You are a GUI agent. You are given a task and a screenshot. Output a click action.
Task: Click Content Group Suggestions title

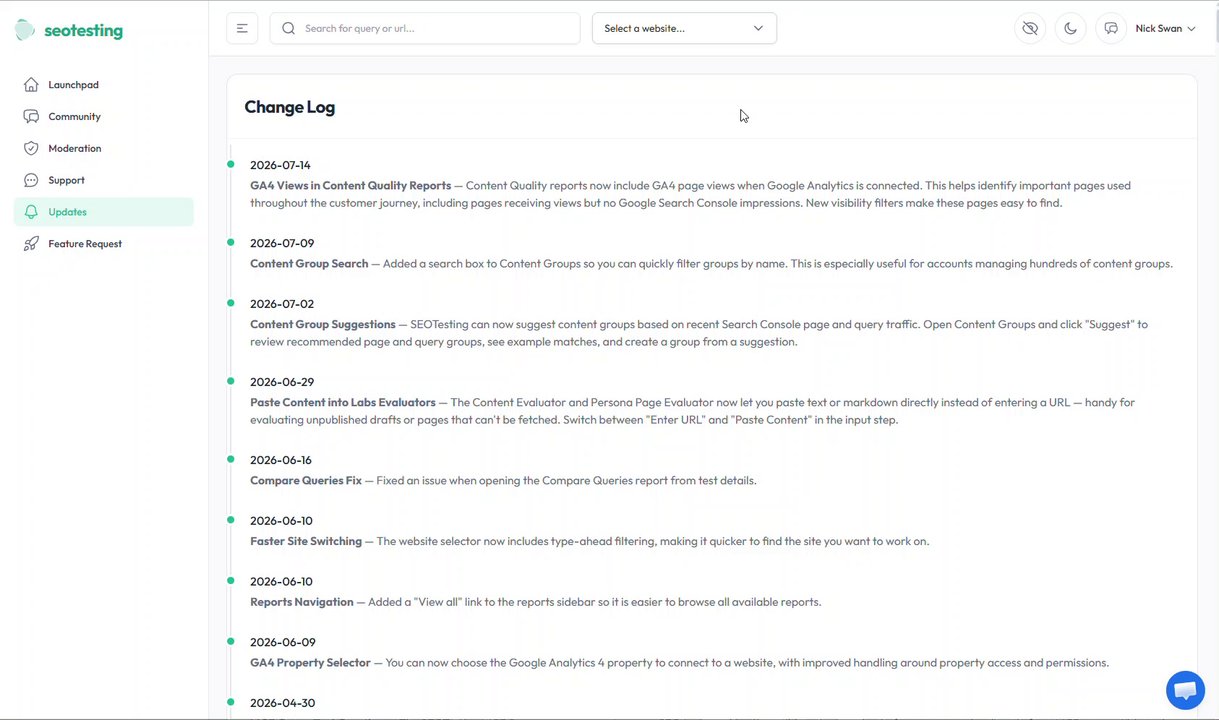[323, 324]
